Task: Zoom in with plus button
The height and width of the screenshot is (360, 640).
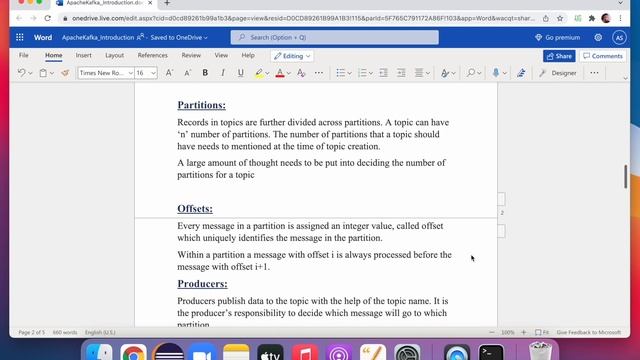Action: point(524,332)
